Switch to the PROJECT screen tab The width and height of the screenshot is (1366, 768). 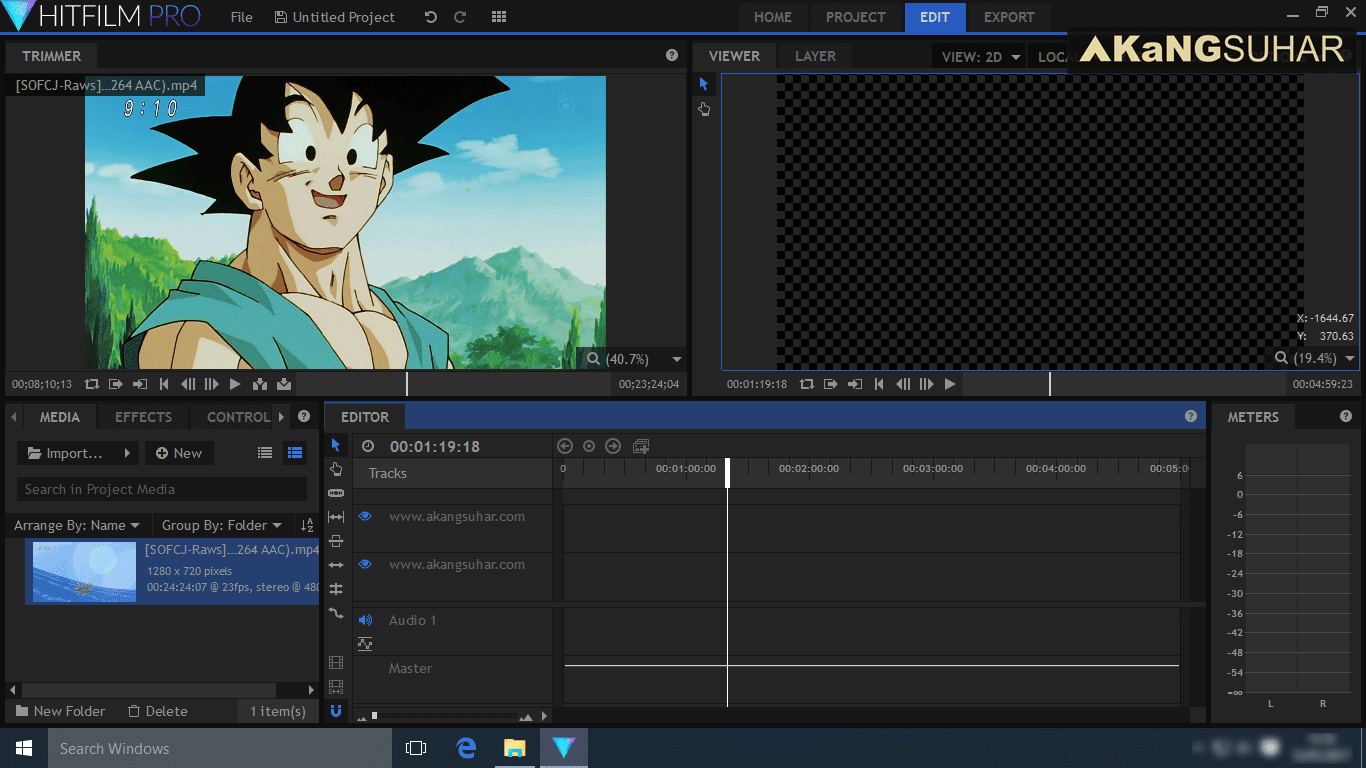(x=855, y=17)
